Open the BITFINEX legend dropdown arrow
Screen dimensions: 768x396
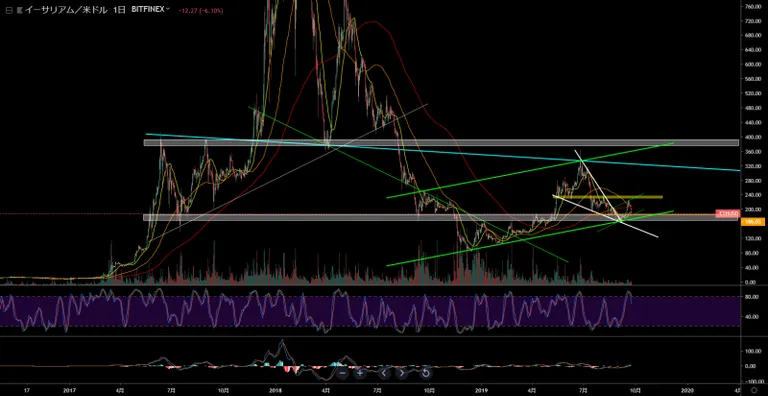168,9
